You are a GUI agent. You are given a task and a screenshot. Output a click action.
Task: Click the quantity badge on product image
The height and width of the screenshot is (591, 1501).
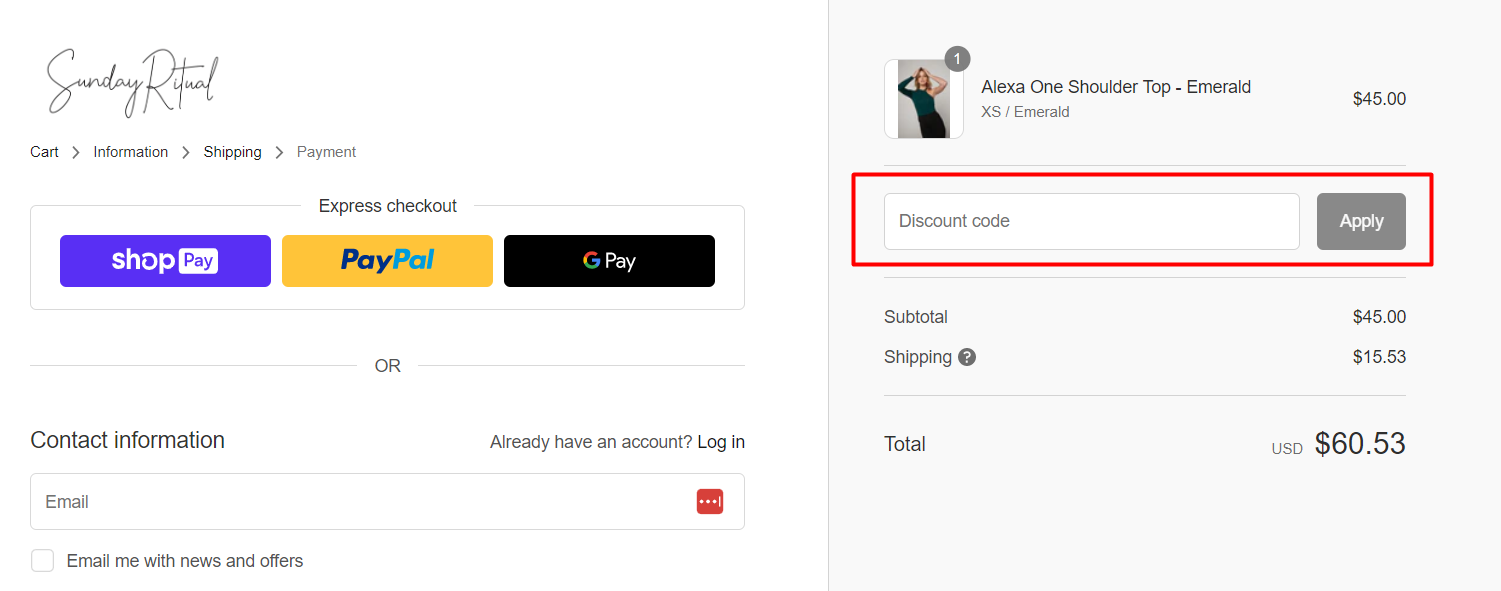957,58
